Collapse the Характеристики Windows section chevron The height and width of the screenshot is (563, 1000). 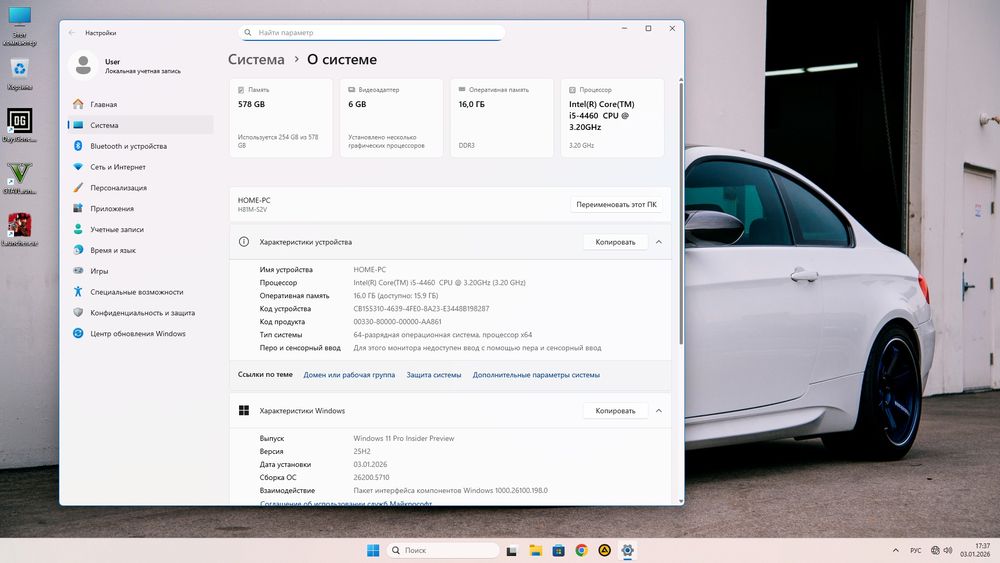click(x=659, y=411)
